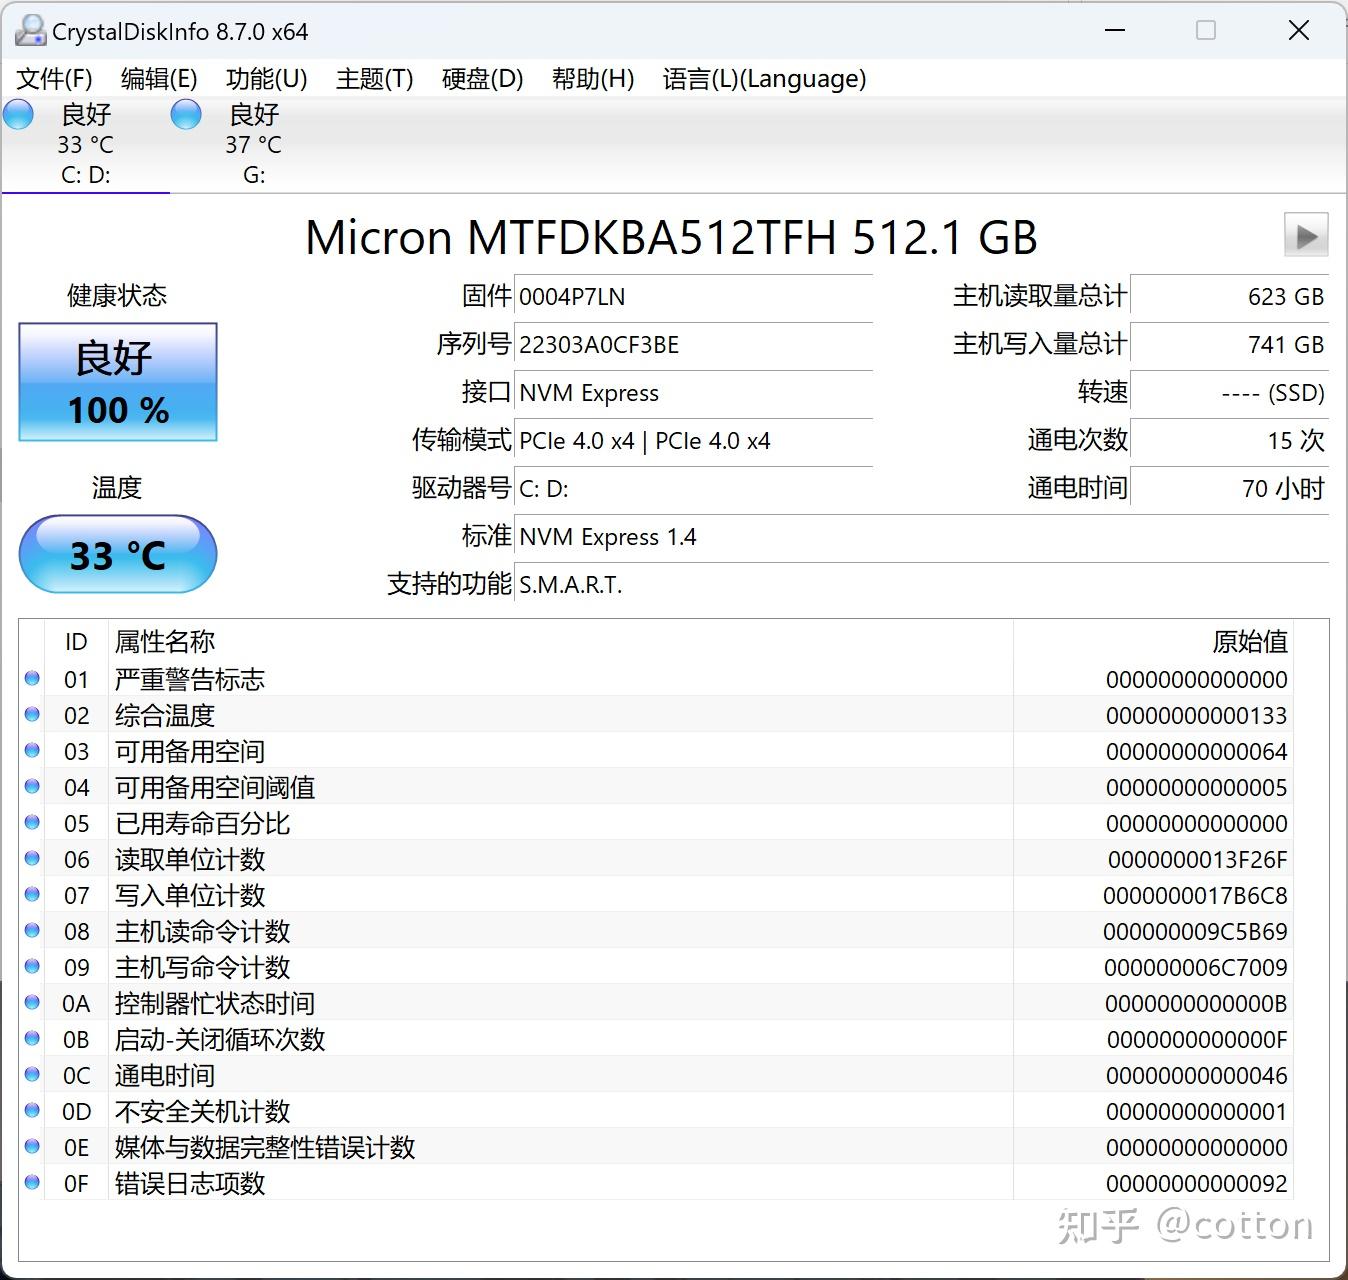Click power on count value 15 次
The image size is (1348, 1280).
1229,441
